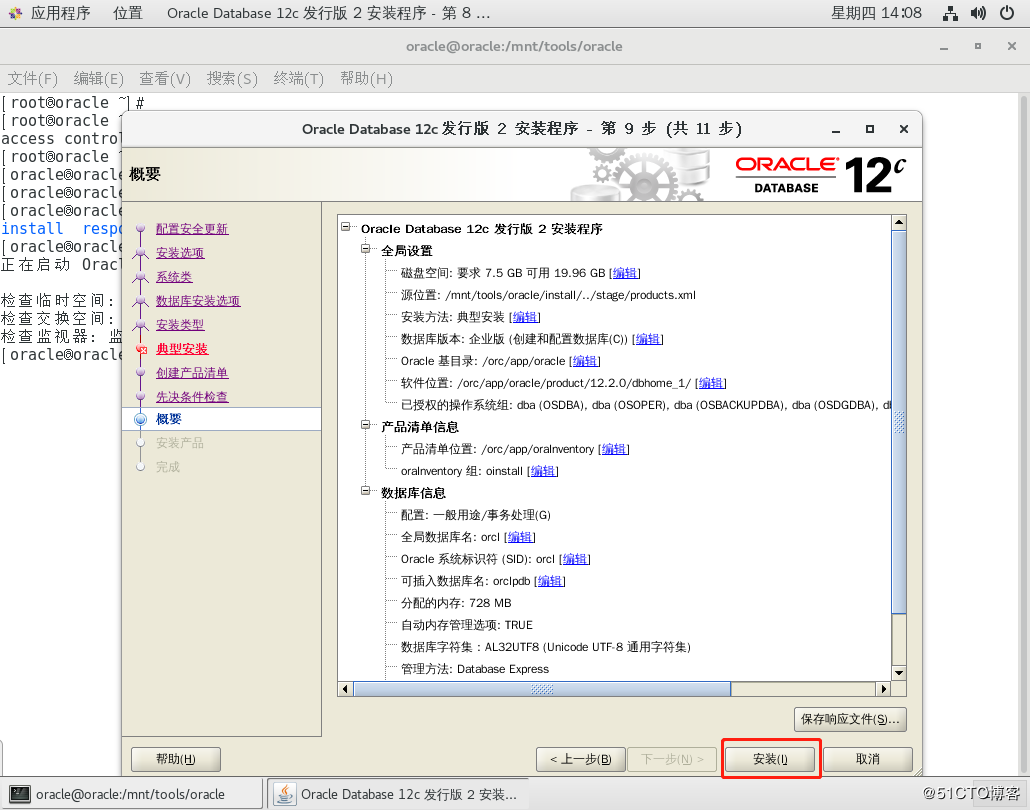Collapse the 全局设置 tree section
Screen dimensions: 1030x810
365,249
